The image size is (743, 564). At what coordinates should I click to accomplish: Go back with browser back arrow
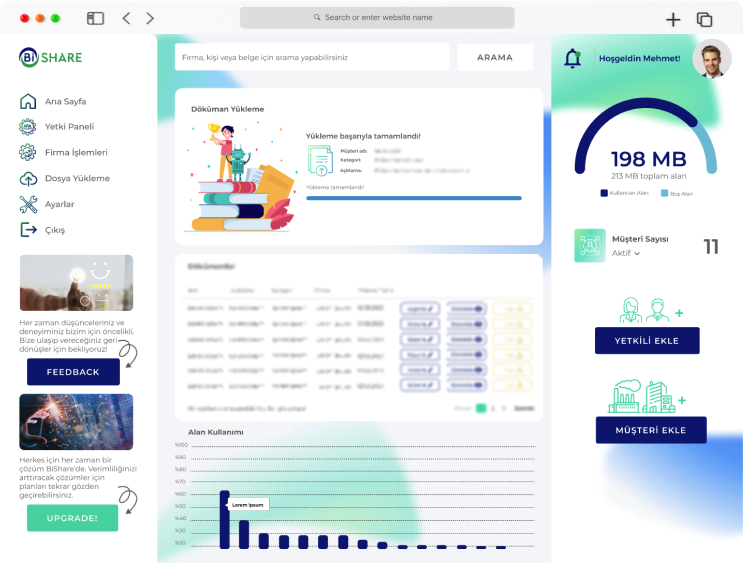tap(126, 18)
